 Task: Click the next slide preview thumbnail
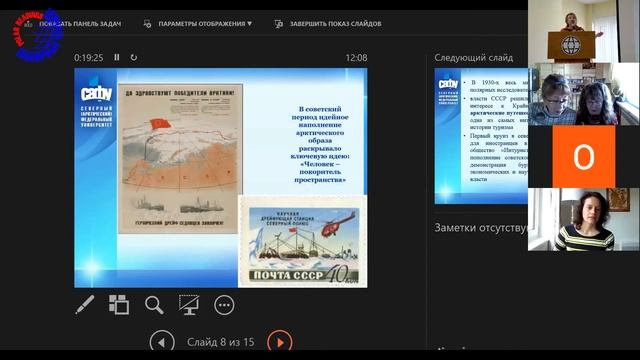click(481, 136)
